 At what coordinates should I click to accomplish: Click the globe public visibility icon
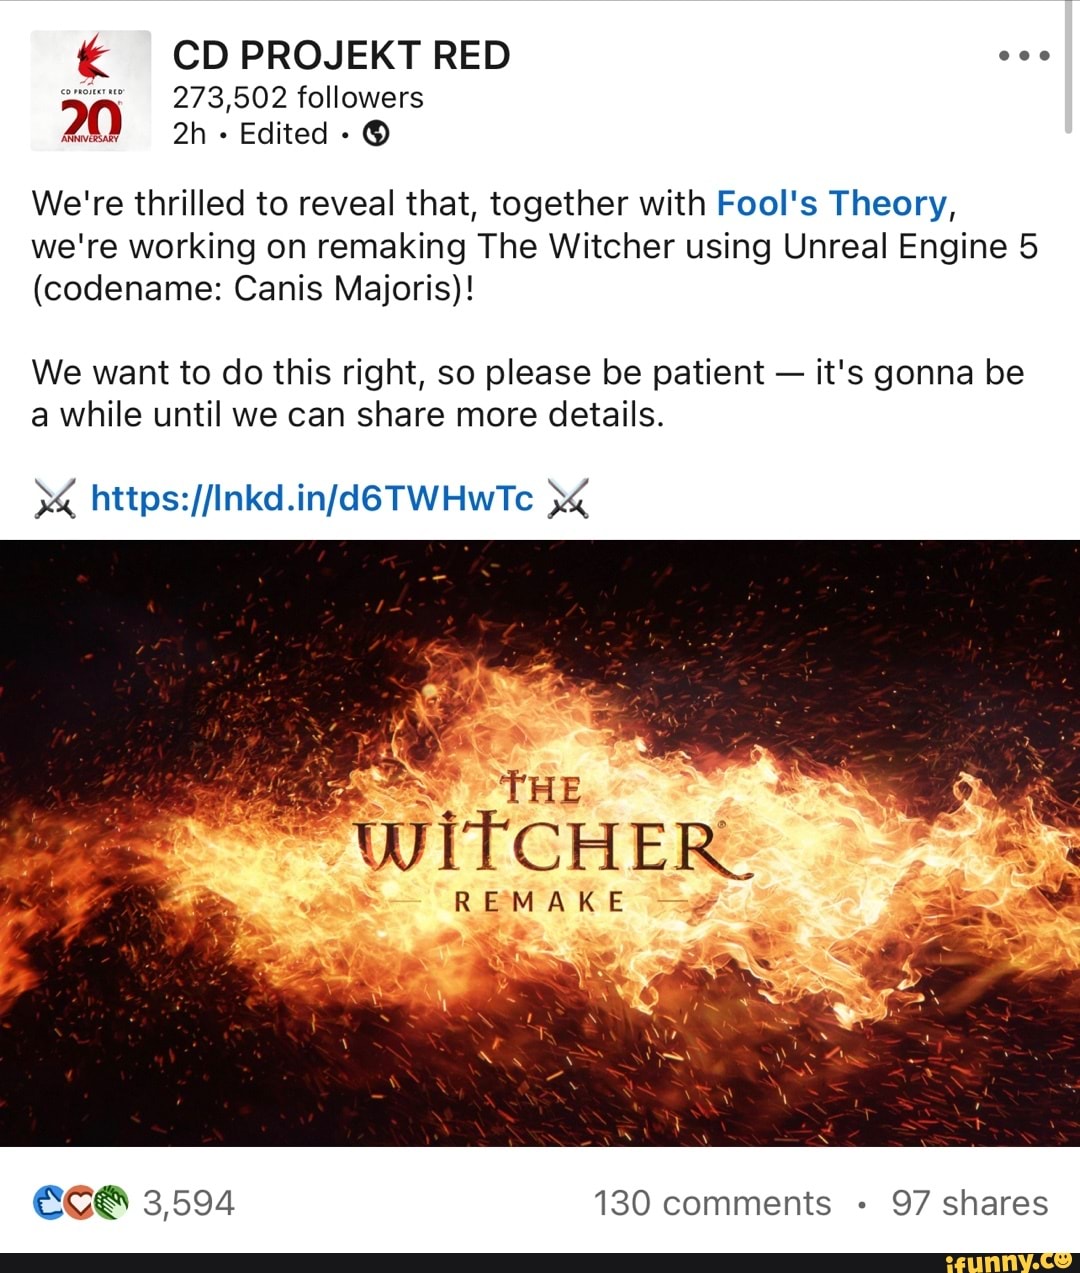(376, 133)
